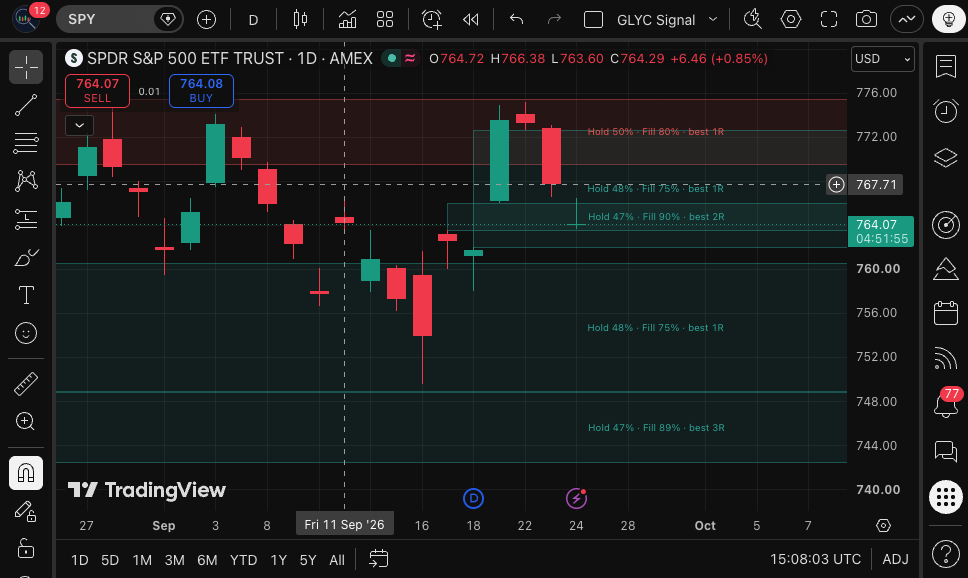Toggle magnet mode for drawings
This screenshot has width=968, height=578.
[x=26, y=473]
